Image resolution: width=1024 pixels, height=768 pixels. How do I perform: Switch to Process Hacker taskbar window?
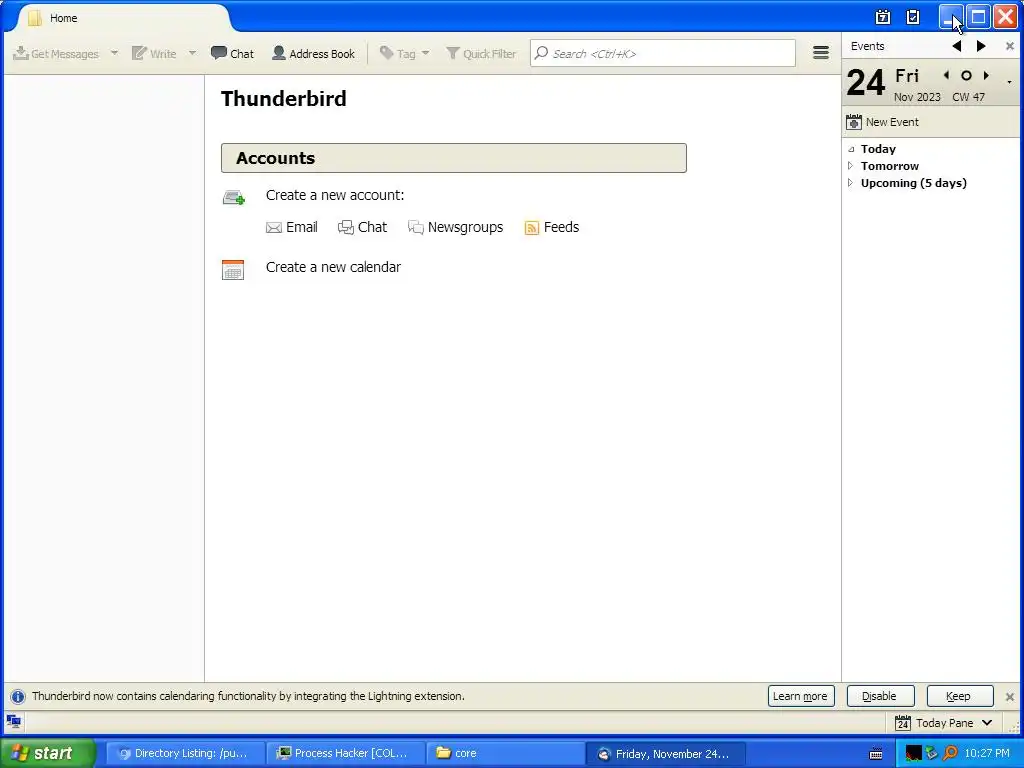[x=345, y=753]
